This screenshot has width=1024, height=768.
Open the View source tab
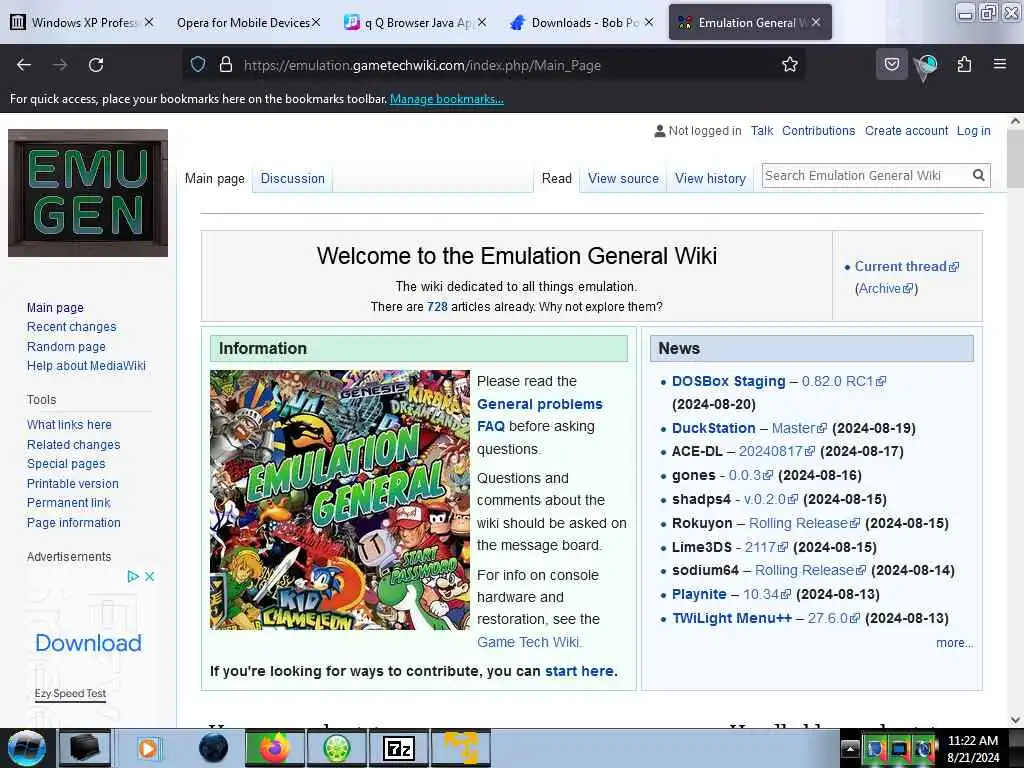click(623, 178)
